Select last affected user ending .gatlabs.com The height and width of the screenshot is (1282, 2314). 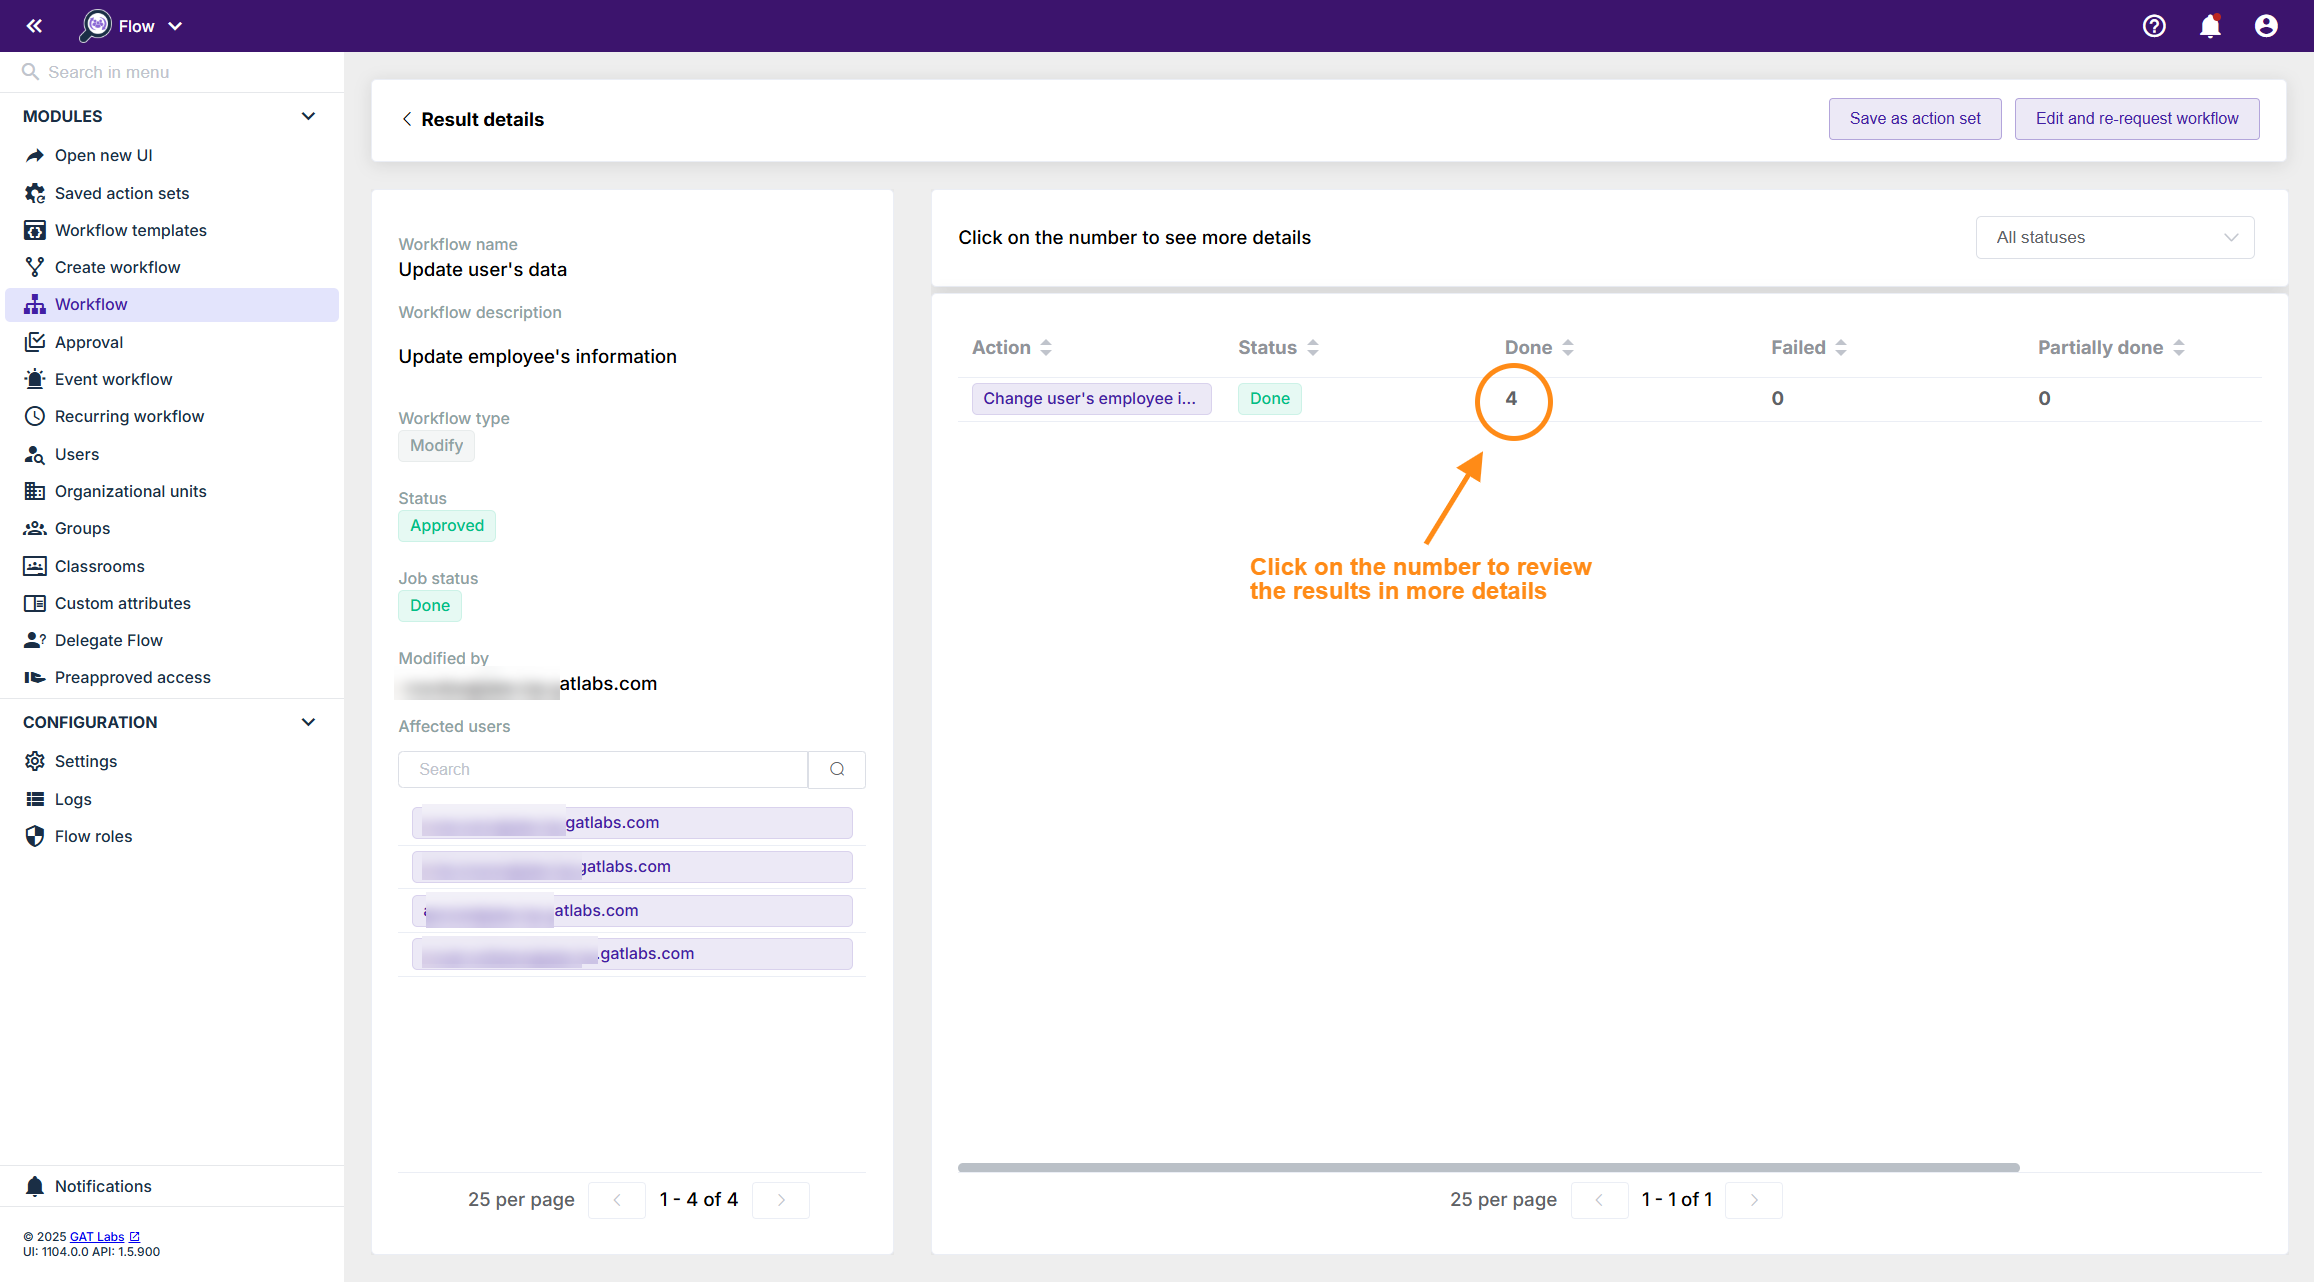632,954
